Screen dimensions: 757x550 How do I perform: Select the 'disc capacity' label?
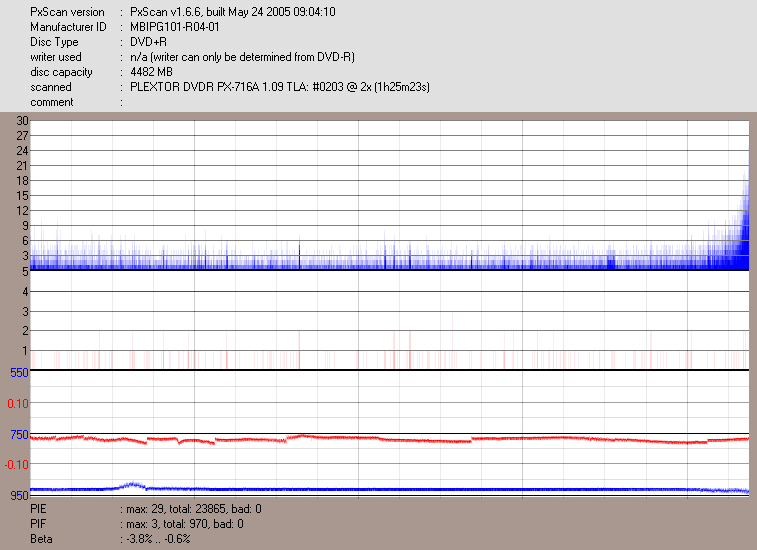click(x=61, y=72)
